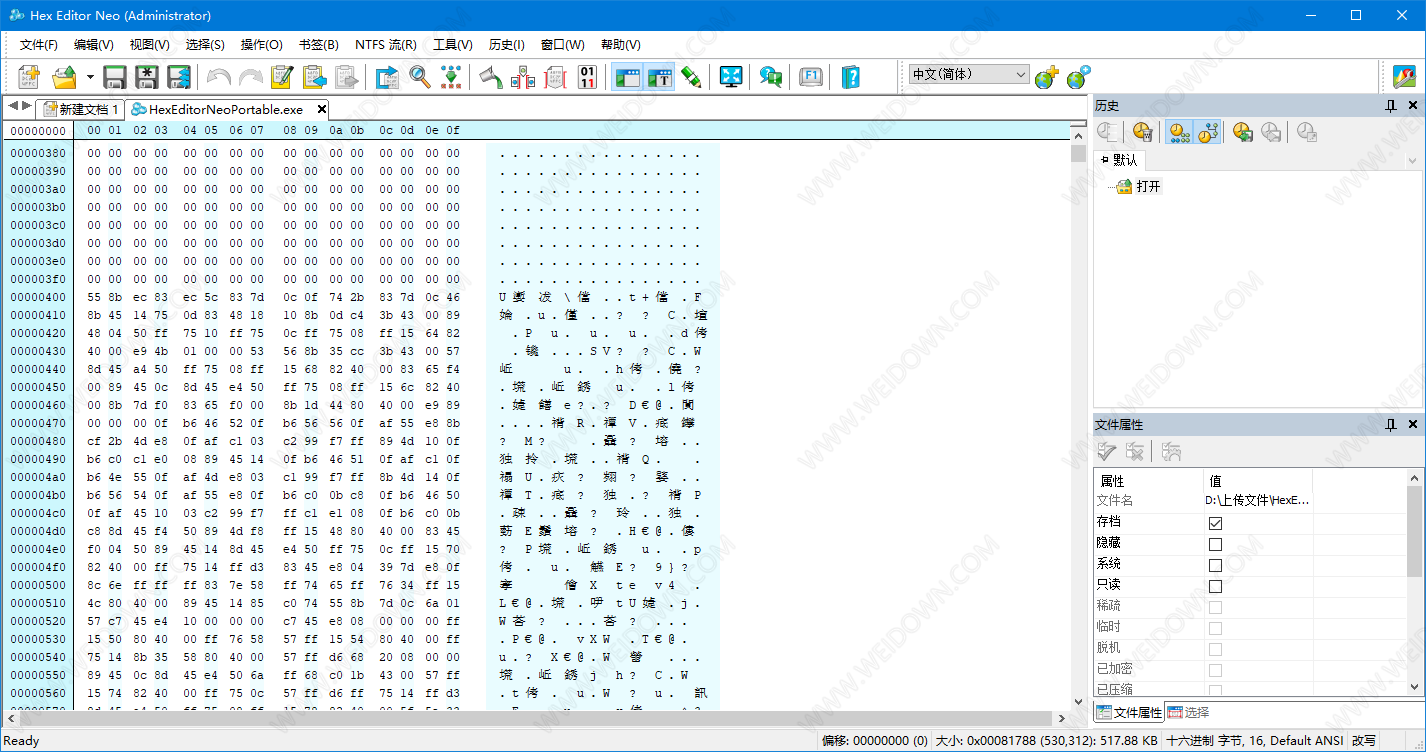Click the offset row 00000400
The image size is (1426, 752).
(38, 297)
